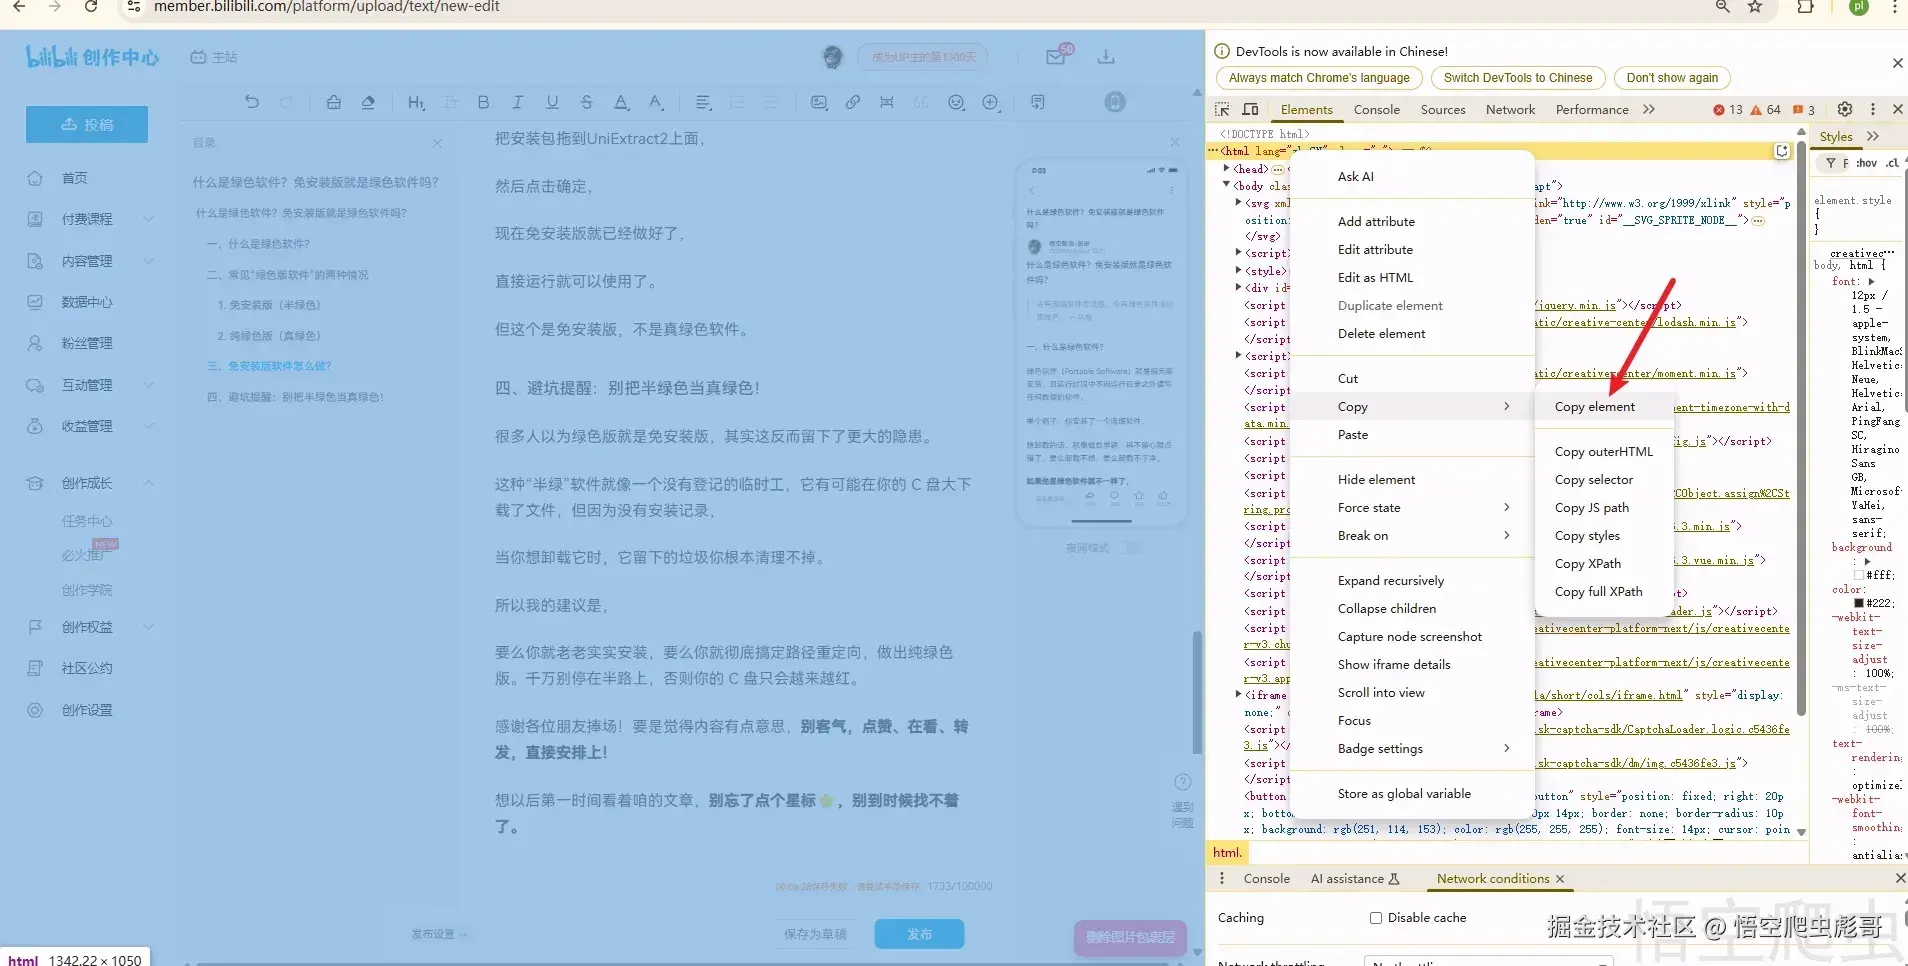Click the 保存为草稿 save draft button
The width and height of the screenshot is (1908, 966).
pyautogui.click(x=815, y=934)
